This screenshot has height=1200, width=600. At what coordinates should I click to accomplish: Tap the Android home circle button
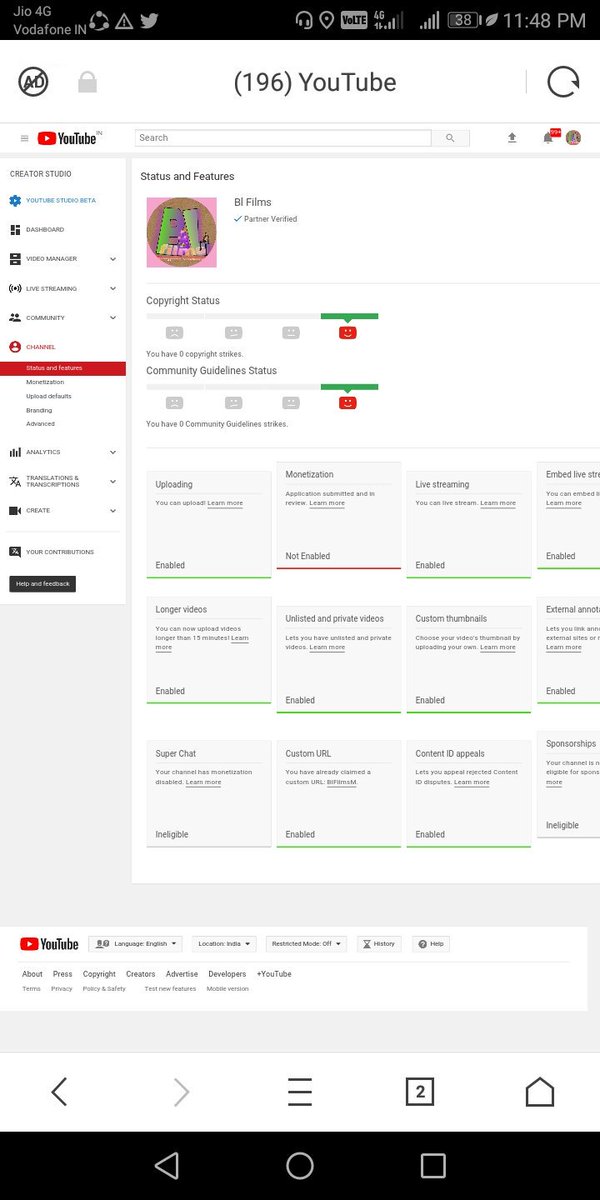[x=300, y=1165]
